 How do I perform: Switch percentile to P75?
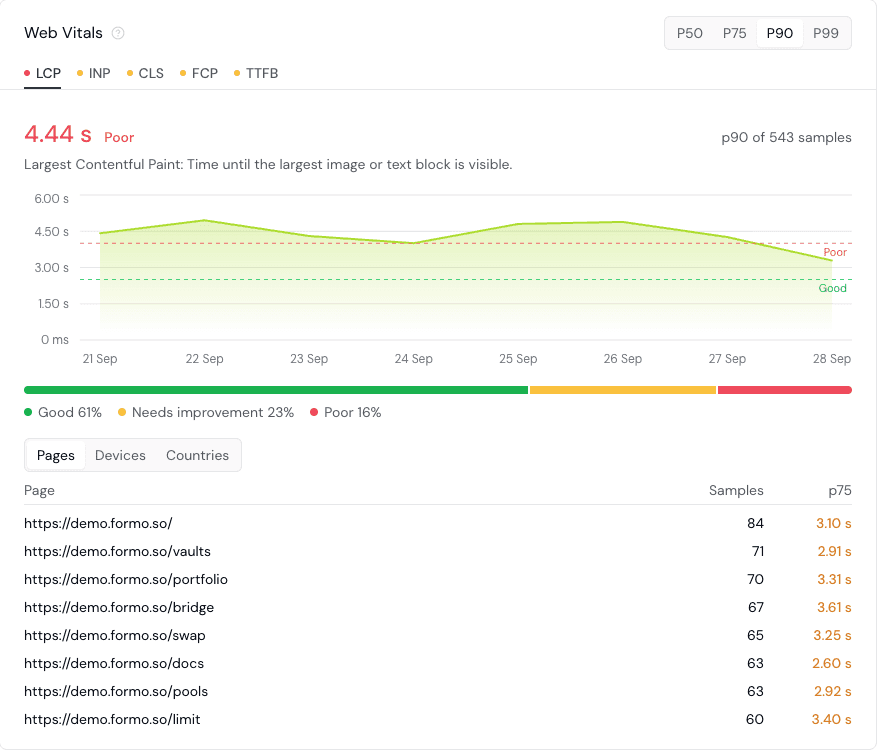pos(734,33)
